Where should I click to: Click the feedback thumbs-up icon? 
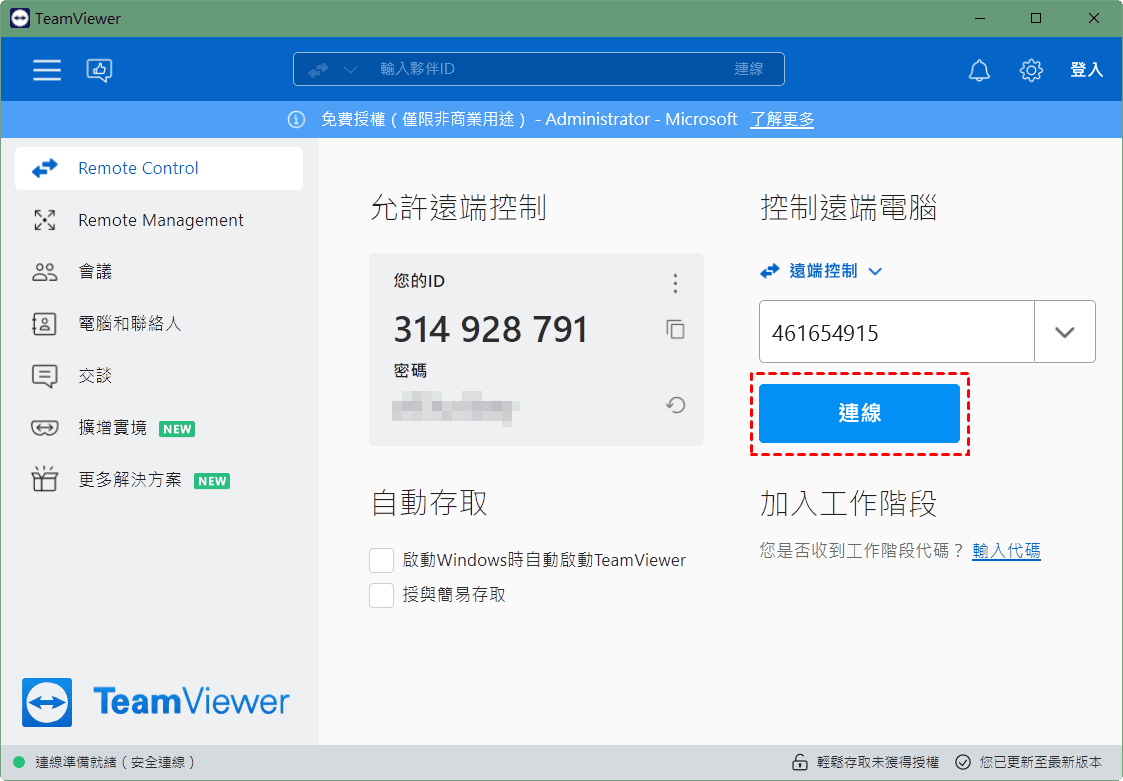(99, 69)
